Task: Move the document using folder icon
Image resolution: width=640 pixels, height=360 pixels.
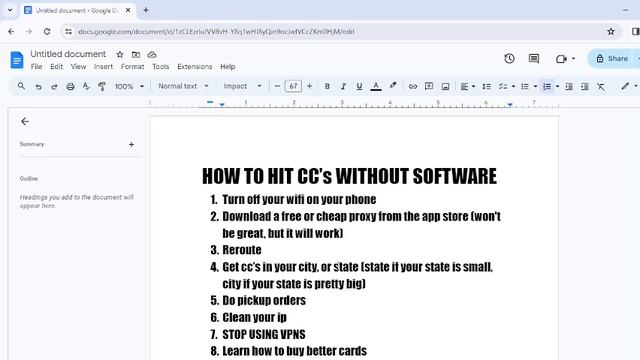Action: 136,54
